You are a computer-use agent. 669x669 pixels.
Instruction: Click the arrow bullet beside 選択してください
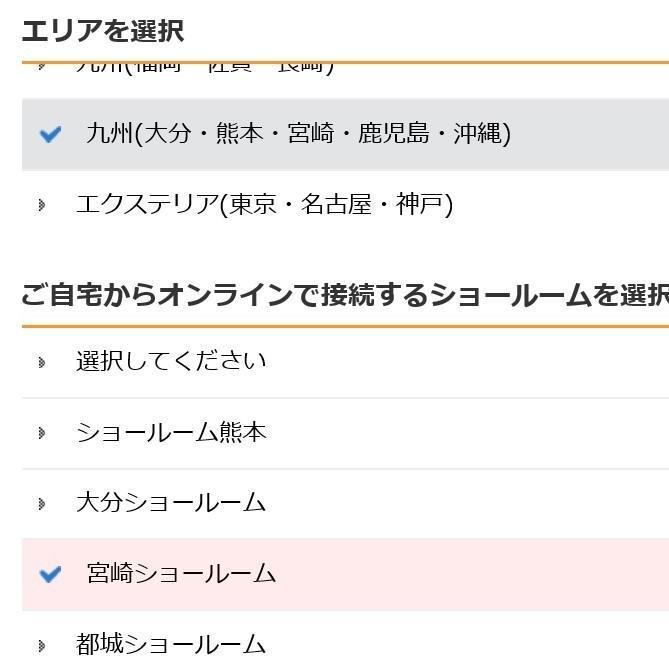click(x=42, y=362)
